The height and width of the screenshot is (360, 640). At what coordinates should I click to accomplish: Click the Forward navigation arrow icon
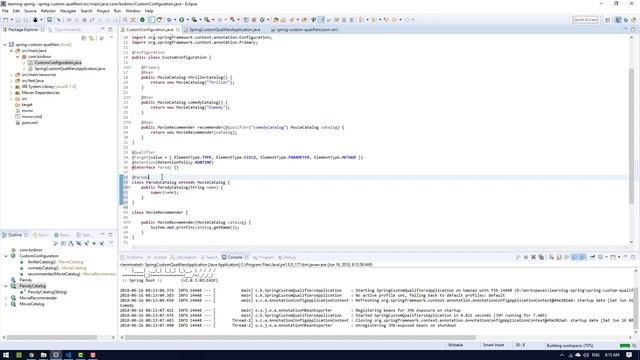tap(407, 20)
